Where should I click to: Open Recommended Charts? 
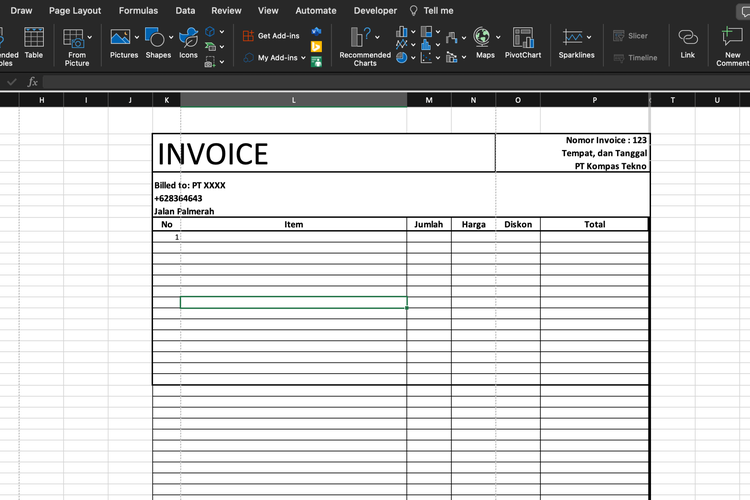coord(364,47)
